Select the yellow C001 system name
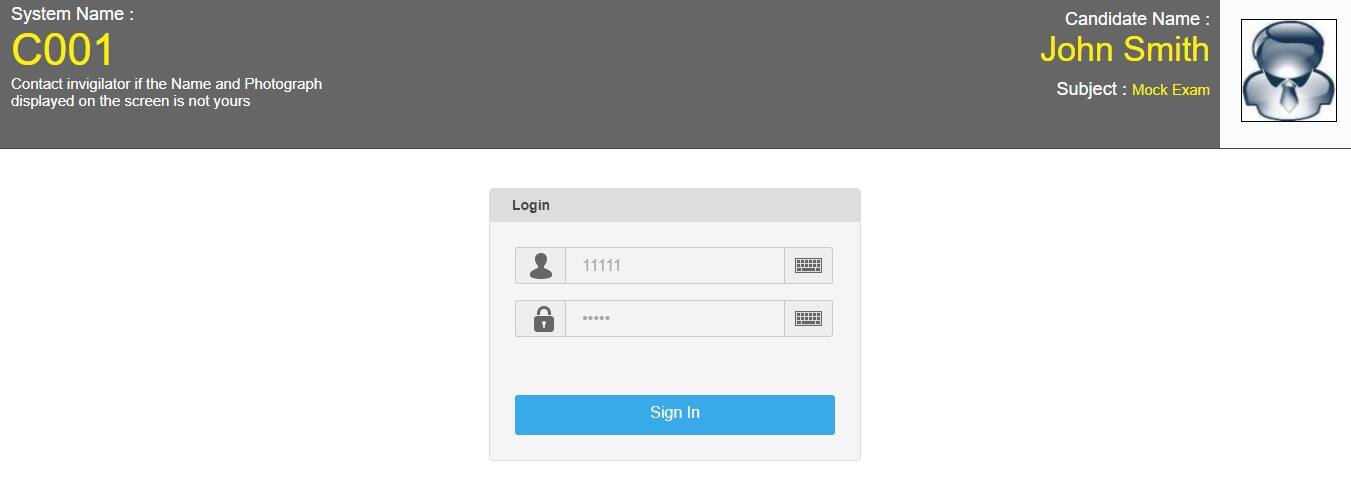 [x=63, y=50]
